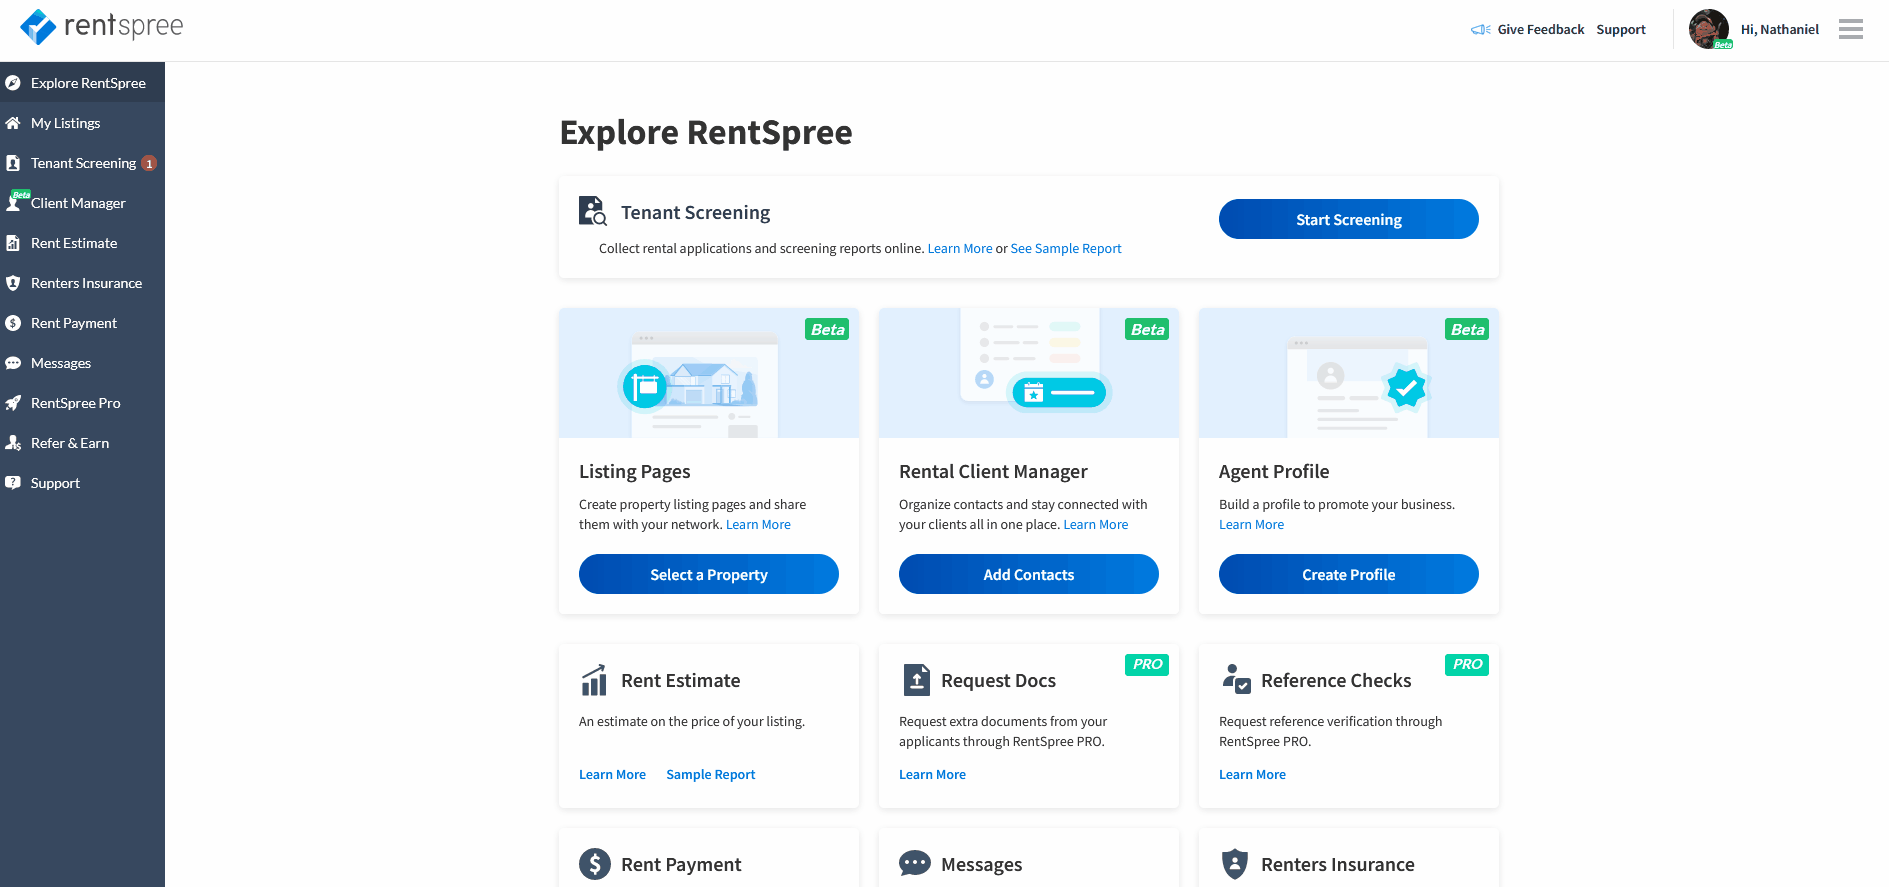This screenshot has width=1889, height=887.
Task: Click the Renters Insurance shield sidebar icon
Action: click(x=13, y=283)
